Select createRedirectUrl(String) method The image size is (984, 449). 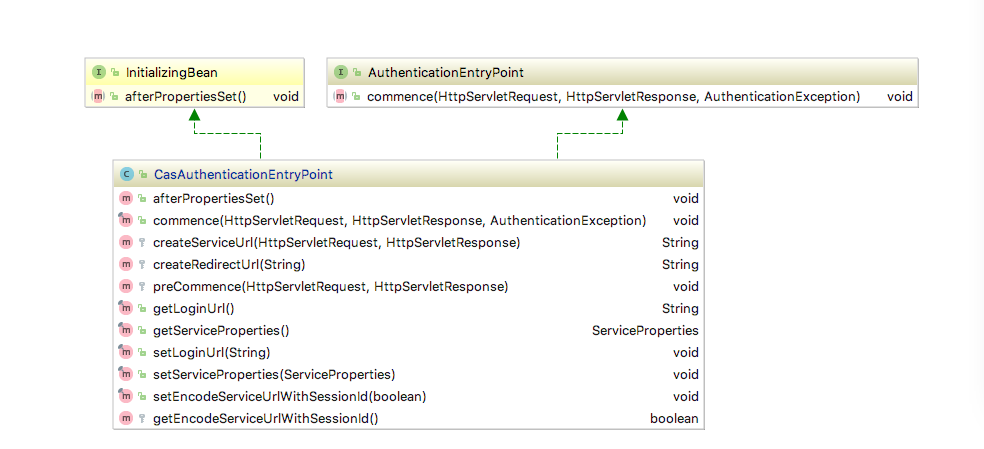click(x=229, y=265)
